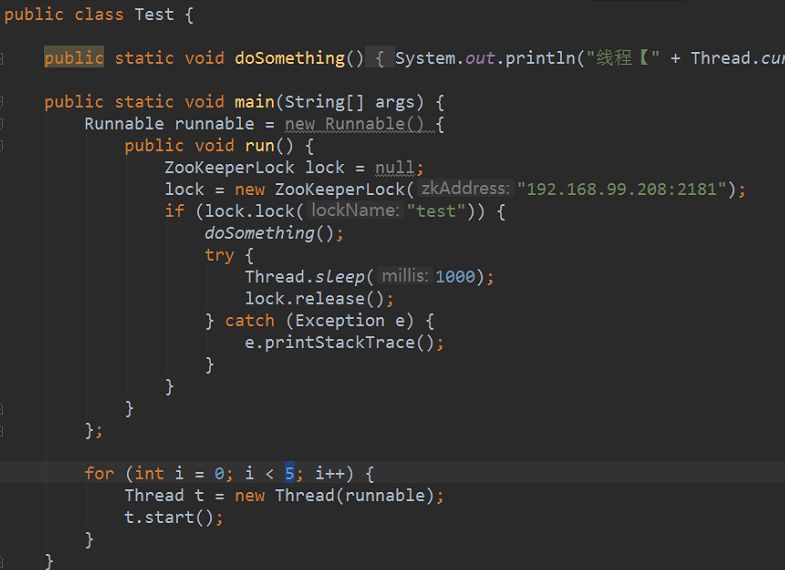Click the zkAddress: parameter hint
This screenshot has width=785, height=570.
(465, 189)
